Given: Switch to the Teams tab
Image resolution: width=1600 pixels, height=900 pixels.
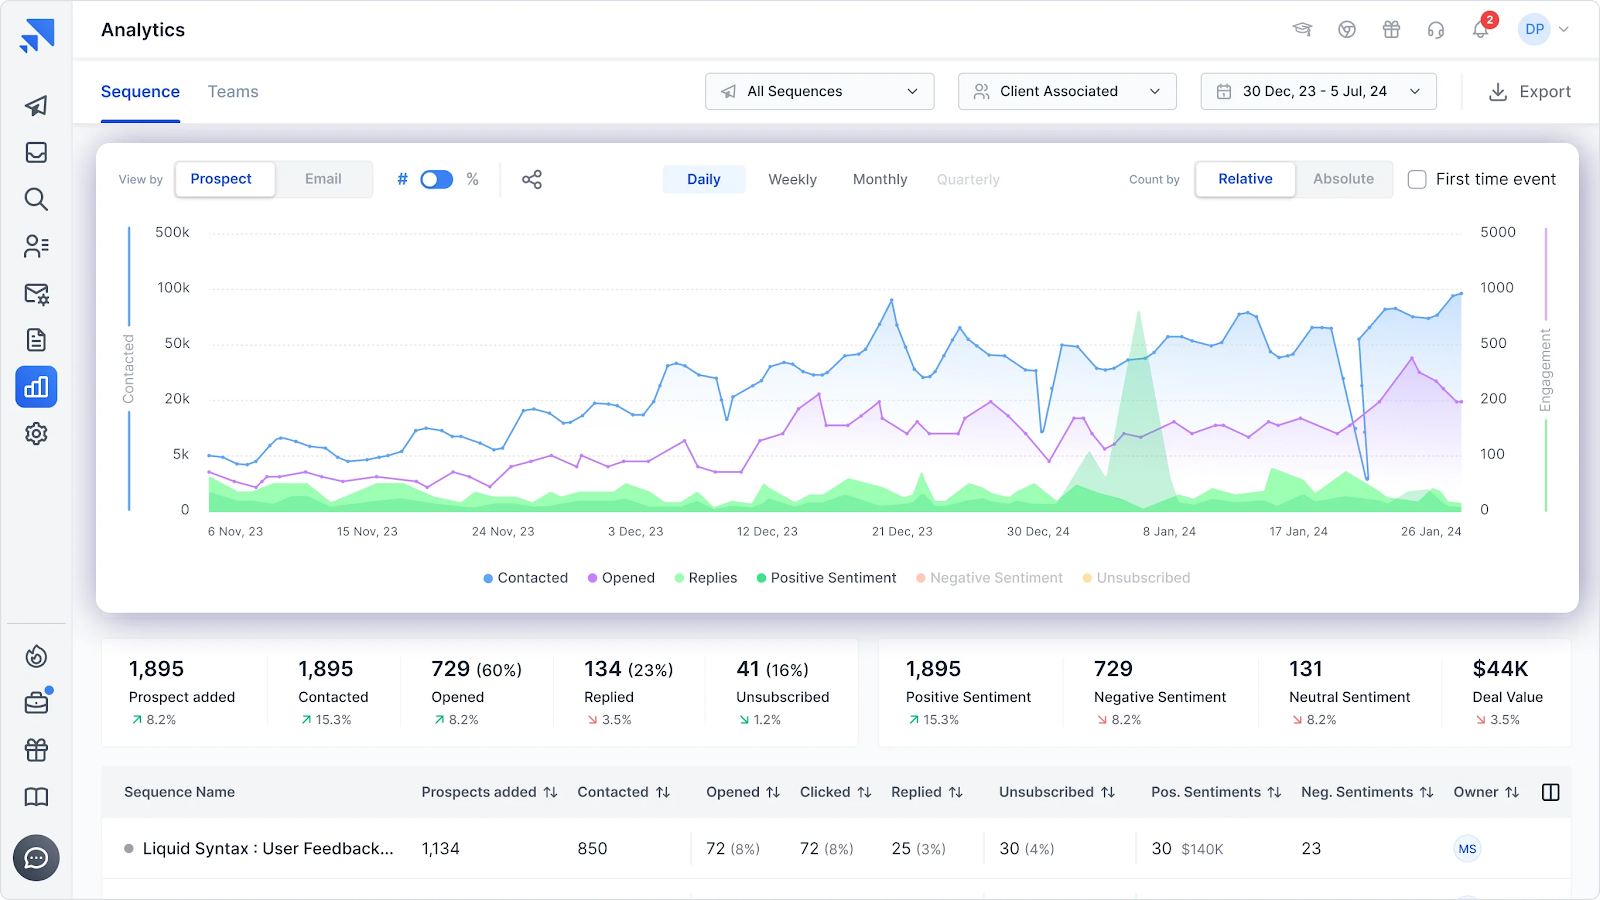Looking at the screenshot, I should (233, 91).
